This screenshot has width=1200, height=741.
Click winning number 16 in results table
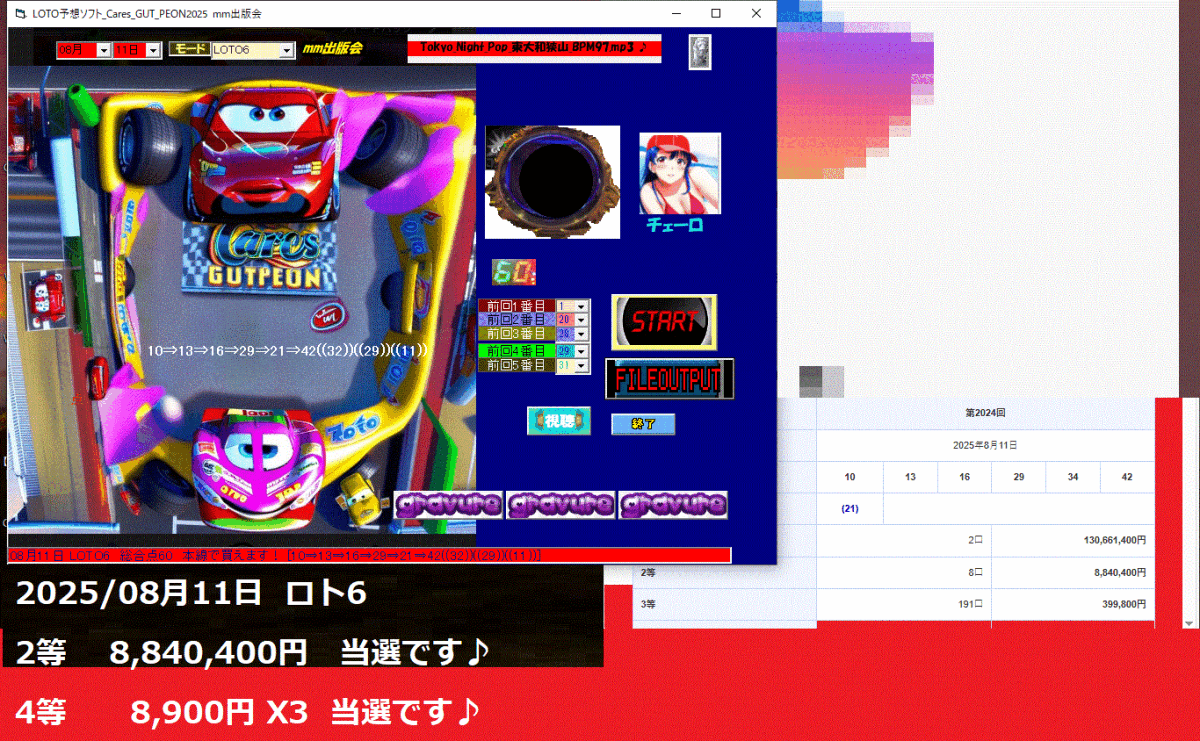[964, 477]
